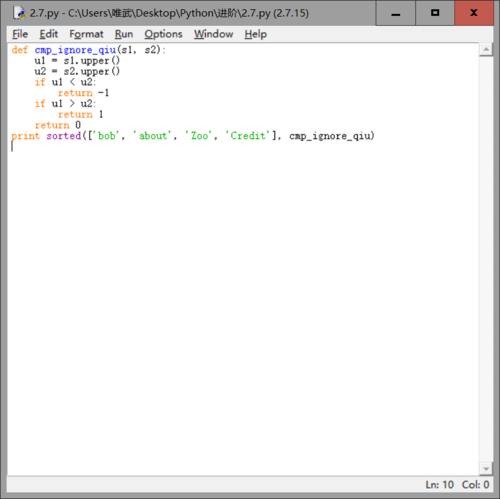Click the scrollbar down arrow

[x=486, y=469]
